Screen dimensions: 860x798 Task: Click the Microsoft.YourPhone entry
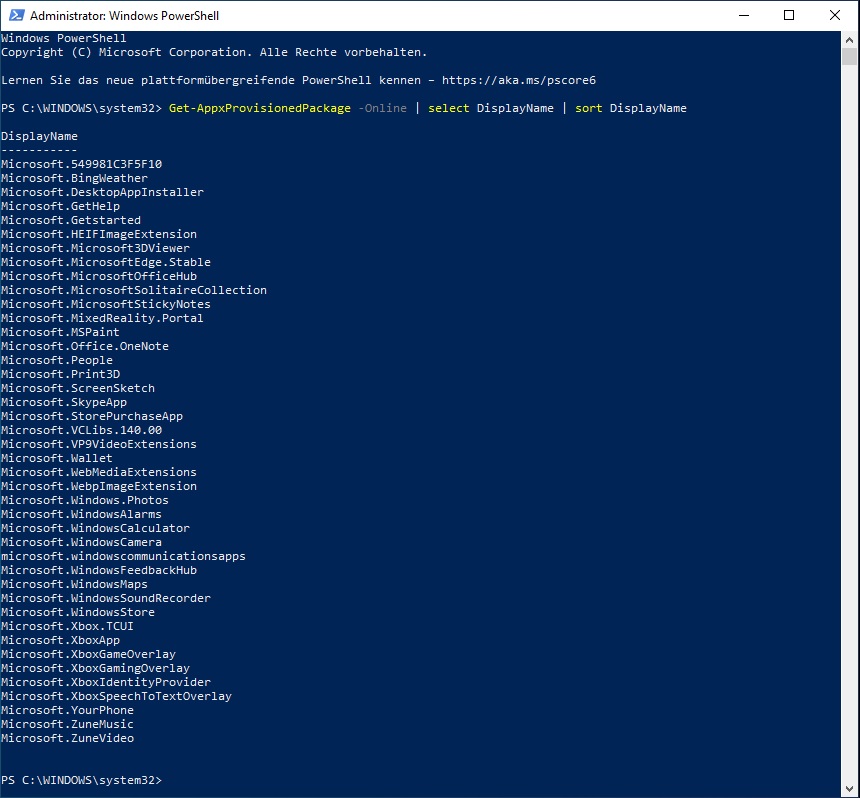[x=67, y=710]
